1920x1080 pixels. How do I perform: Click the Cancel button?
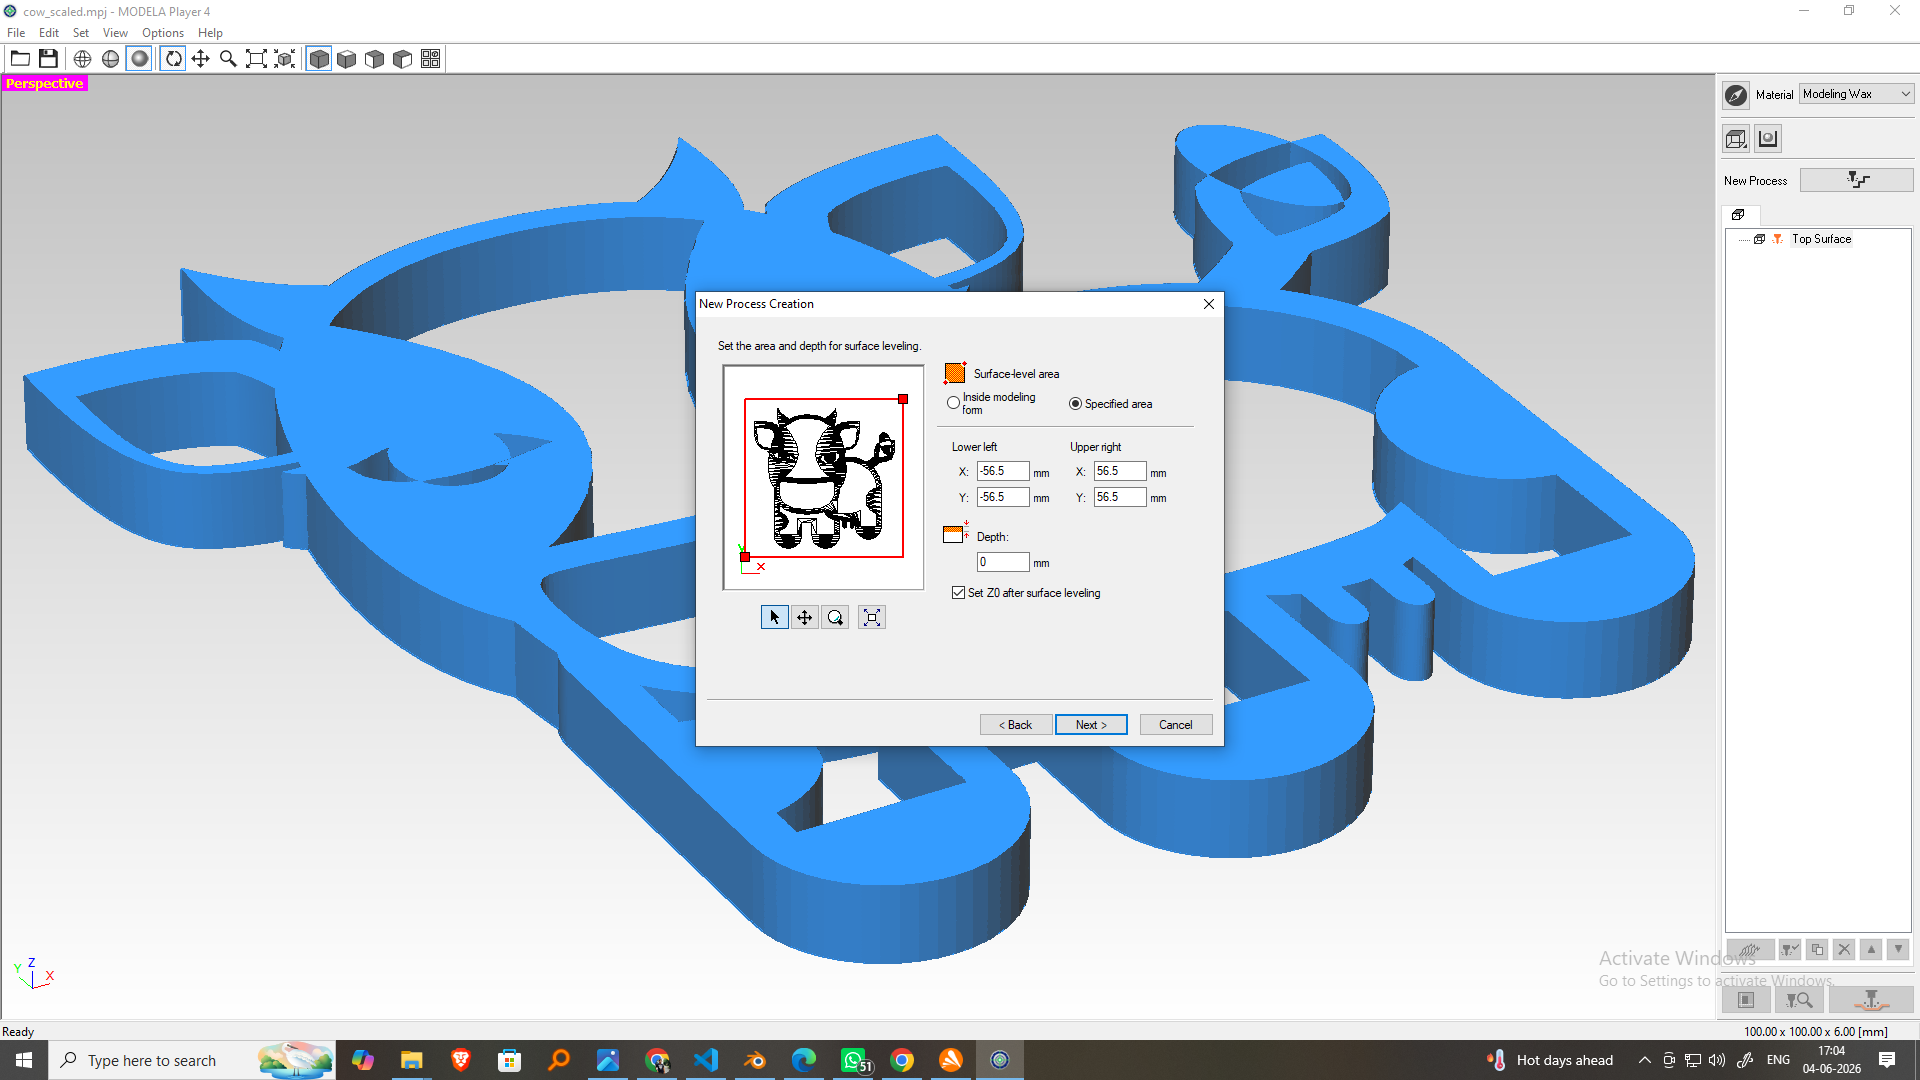[1175, 725]
